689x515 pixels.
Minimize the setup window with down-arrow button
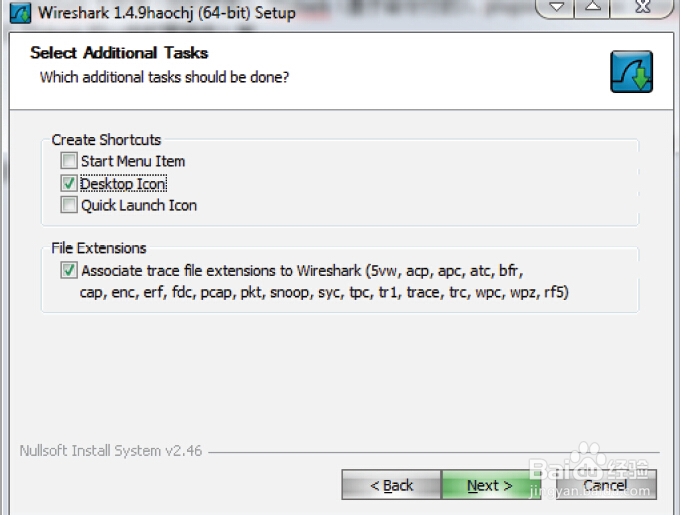pos(559,9)
